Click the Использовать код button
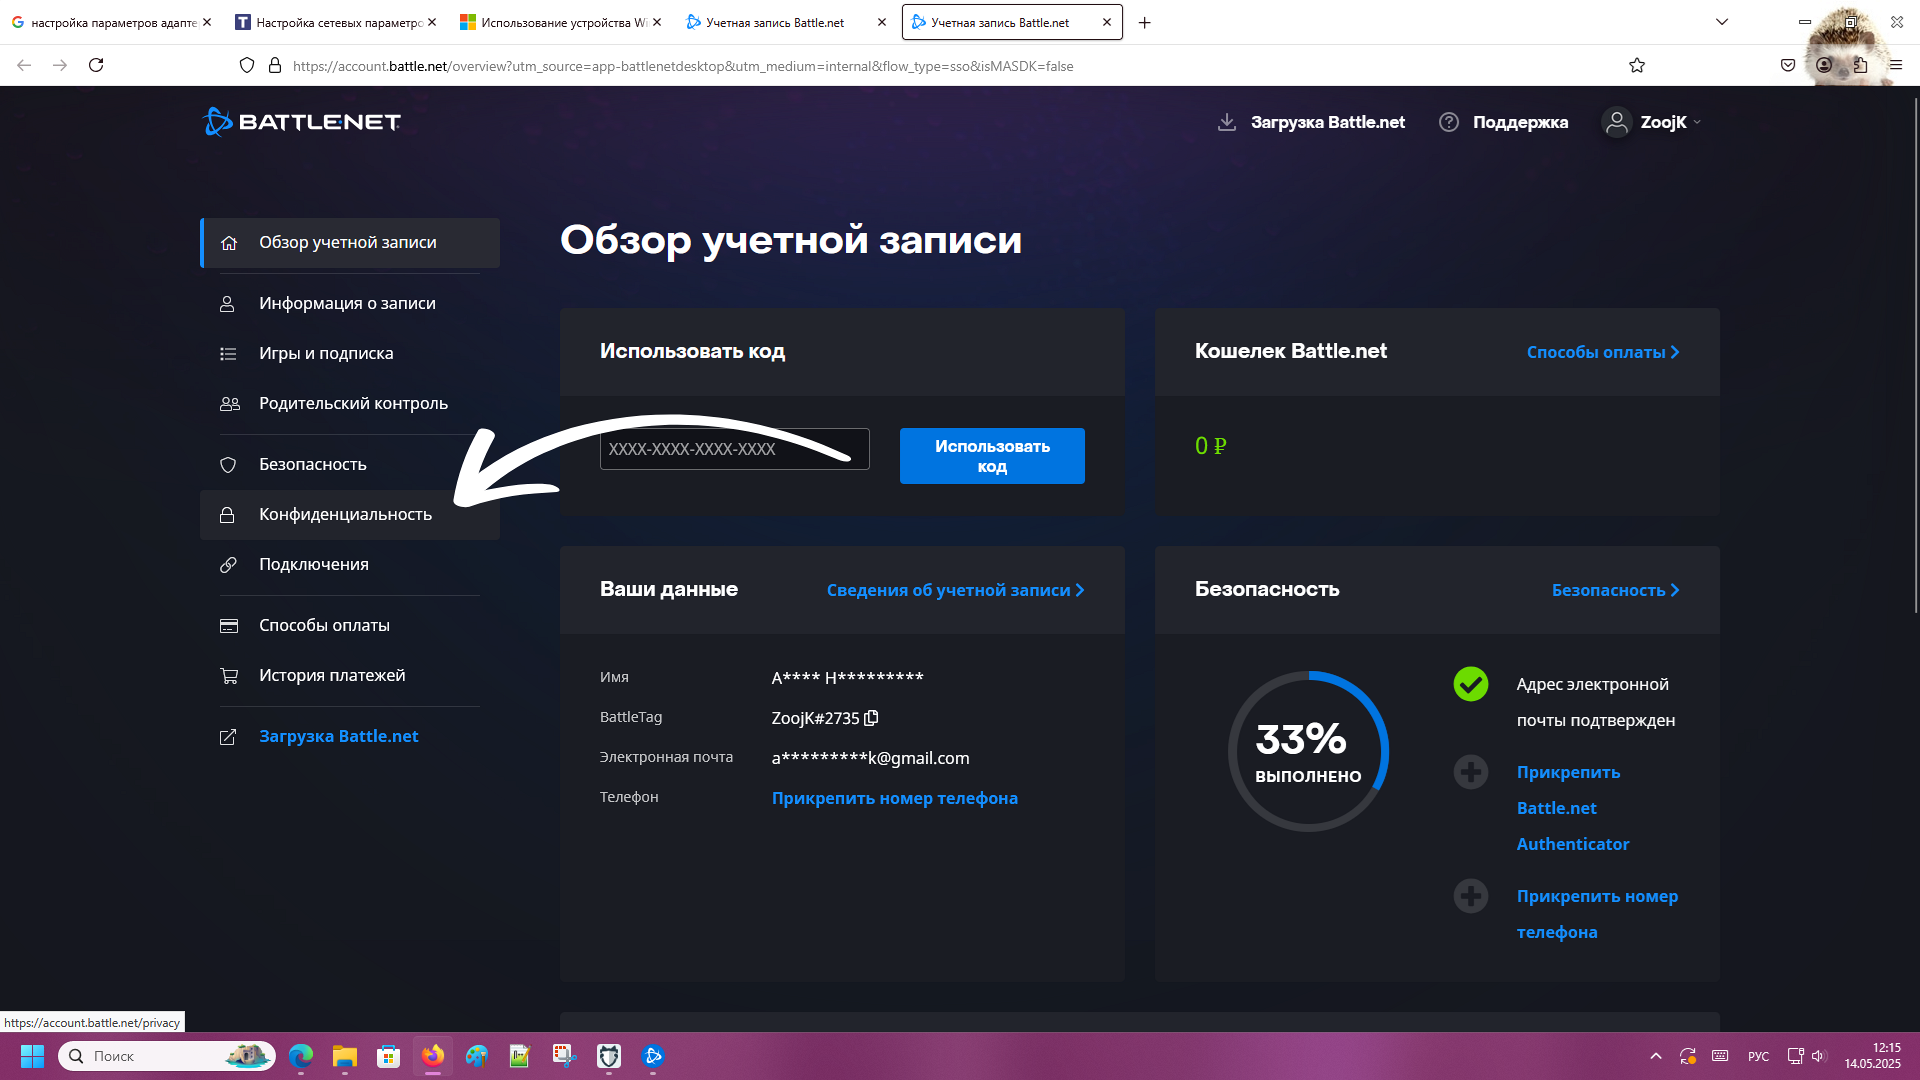 [992, 456]
